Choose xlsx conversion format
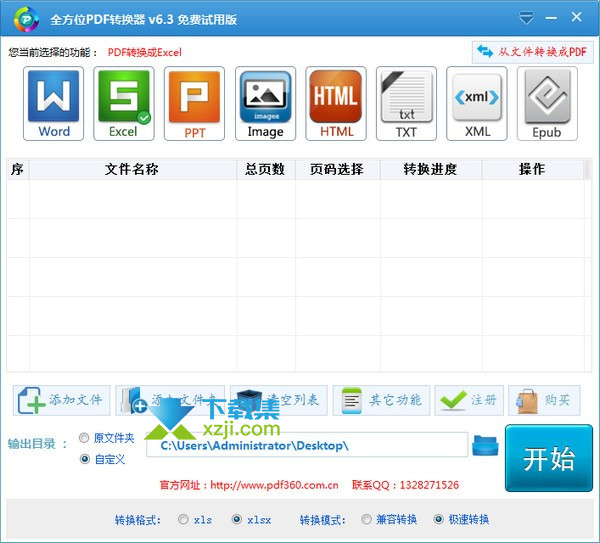Screen dimensions: 600x543 237,519
